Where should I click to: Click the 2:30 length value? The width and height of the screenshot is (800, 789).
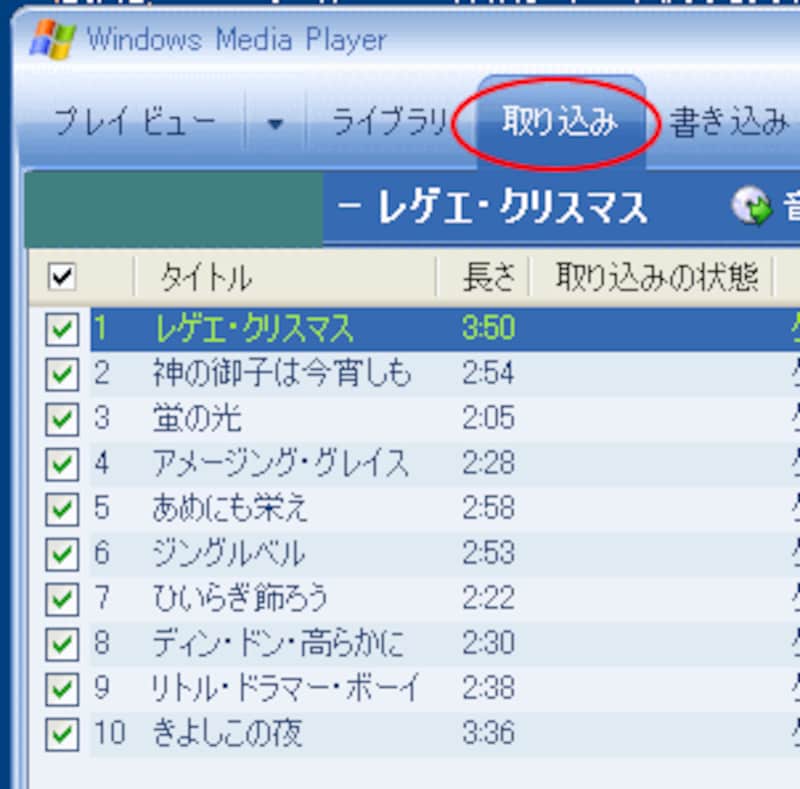click(x=488, y=643)
